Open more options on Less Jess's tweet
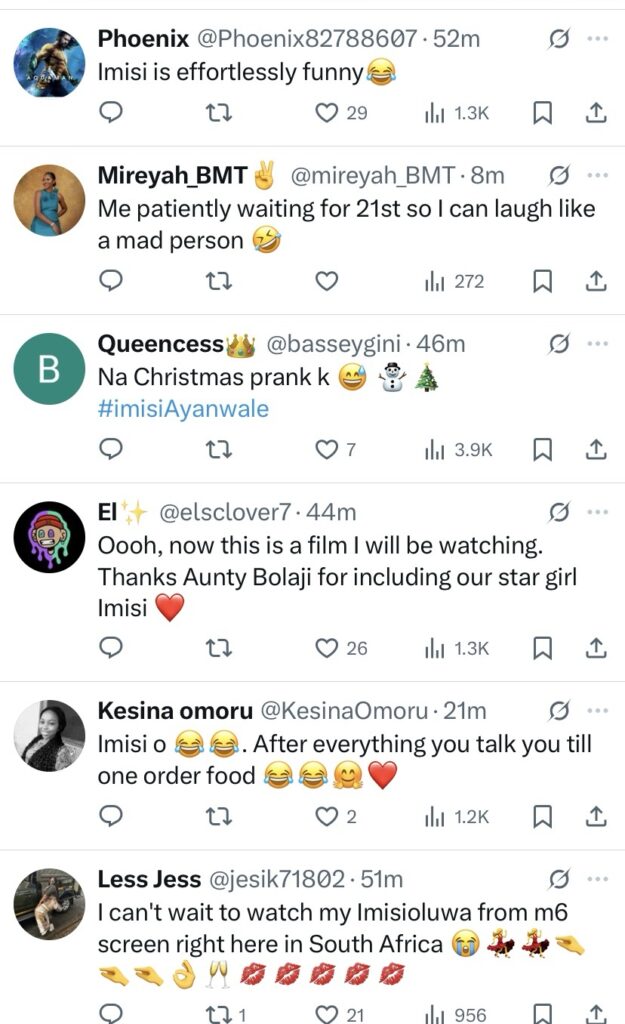 click(598, 879)
